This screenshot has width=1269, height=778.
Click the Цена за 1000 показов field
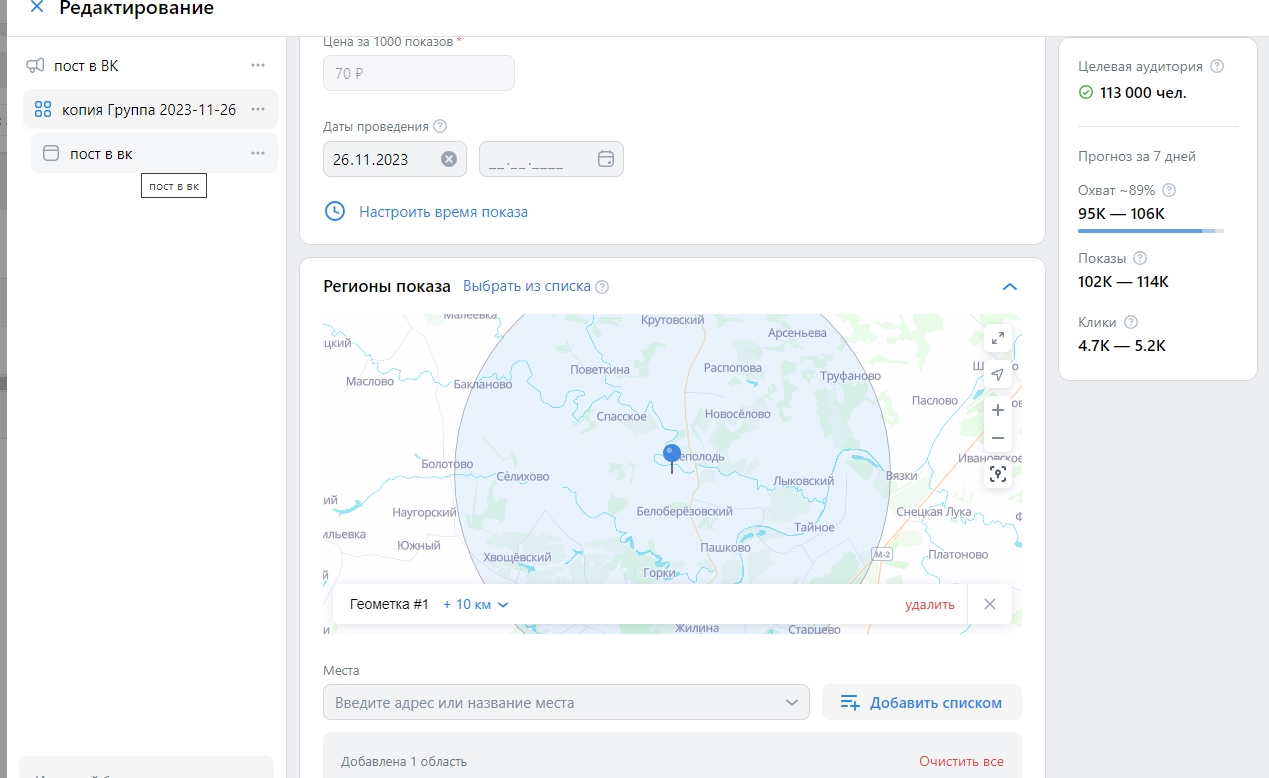point(419,73)
